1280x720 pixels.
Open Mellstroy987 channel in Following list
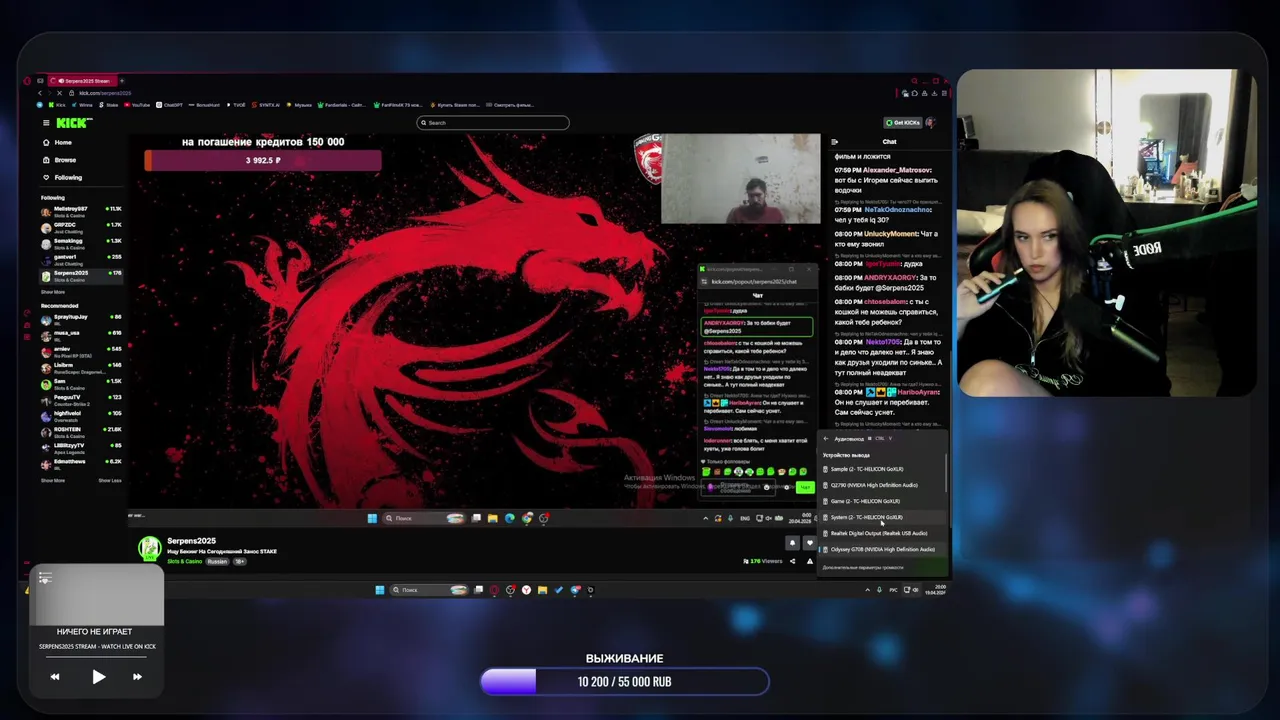(x=81, y=210)
